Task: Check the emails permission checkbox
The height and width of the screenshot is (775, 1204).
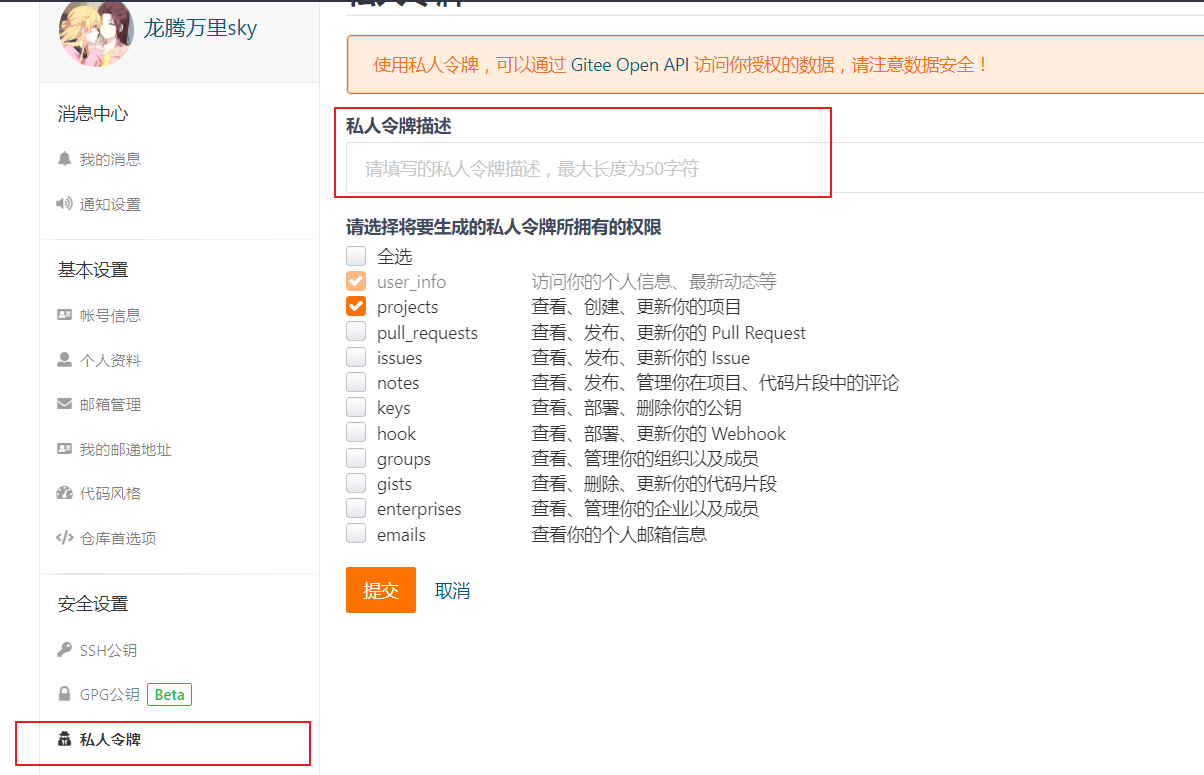Action: (x=356, y=533)
